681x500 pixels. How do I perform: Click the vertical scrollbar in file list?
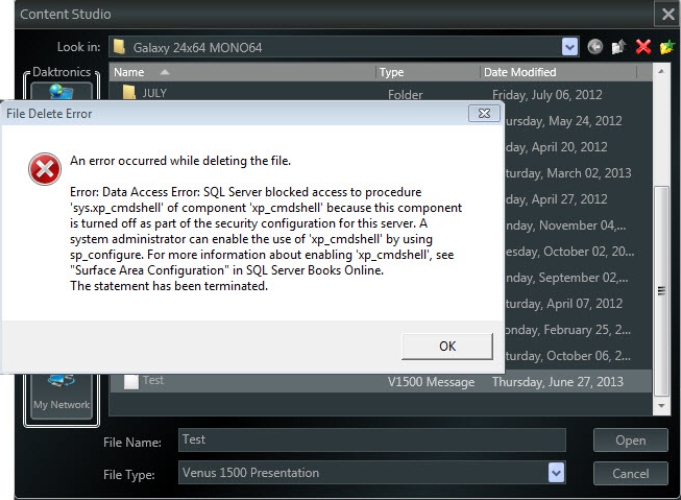[661, 290]
